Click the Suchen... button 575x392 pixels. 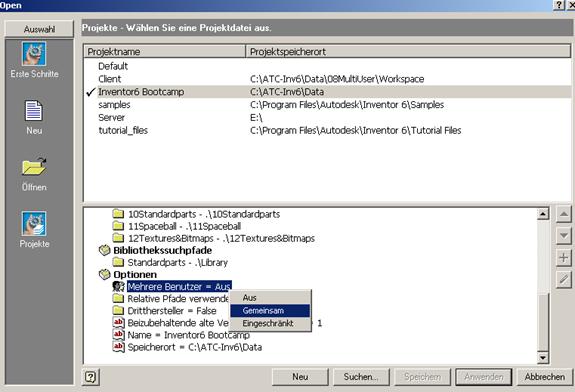coord(361,377)
